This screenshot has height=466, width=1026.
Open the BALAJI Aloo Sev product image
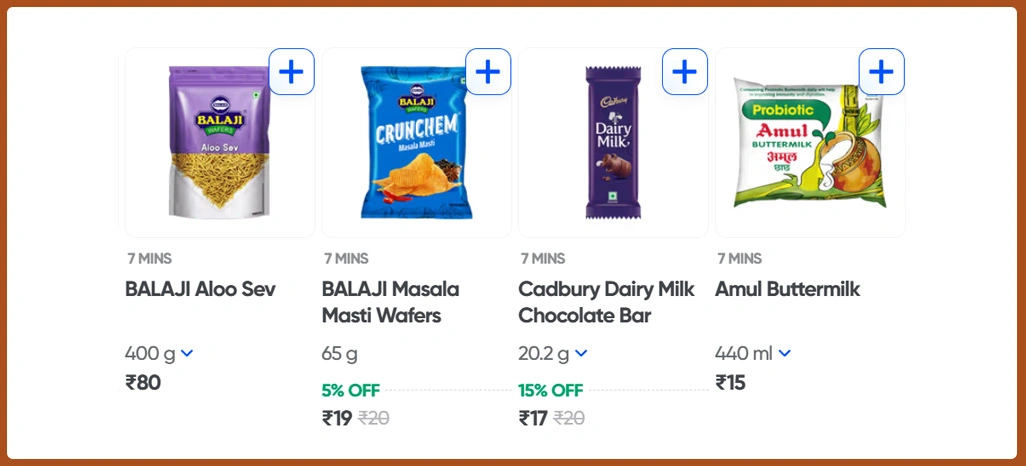pos(218,142)
